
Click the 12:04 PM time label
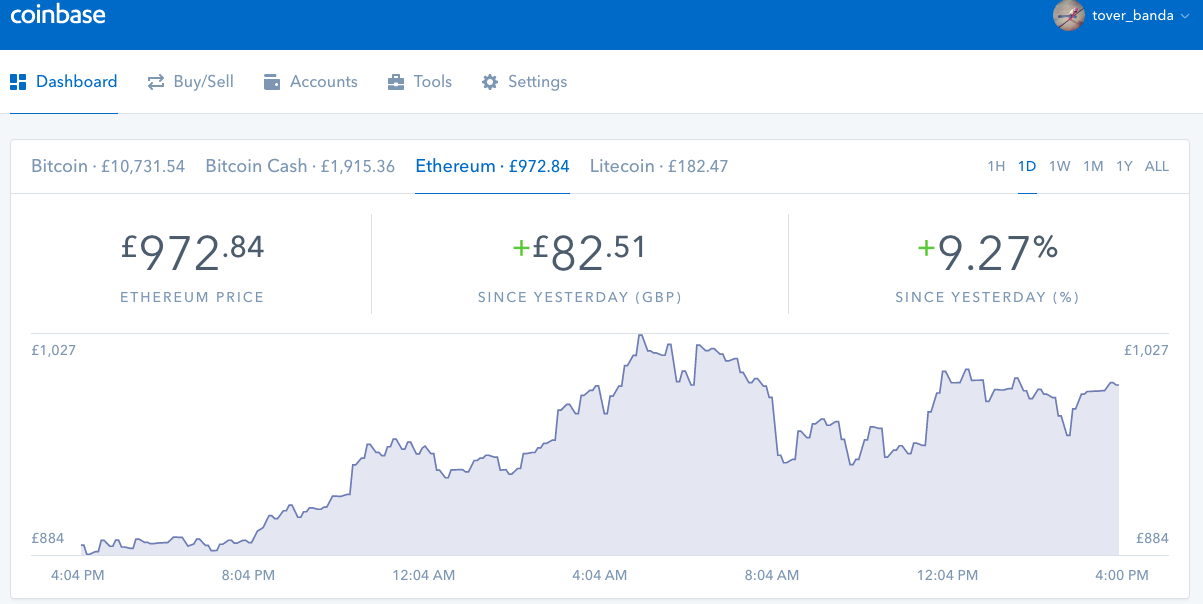[x=947, y=575]
